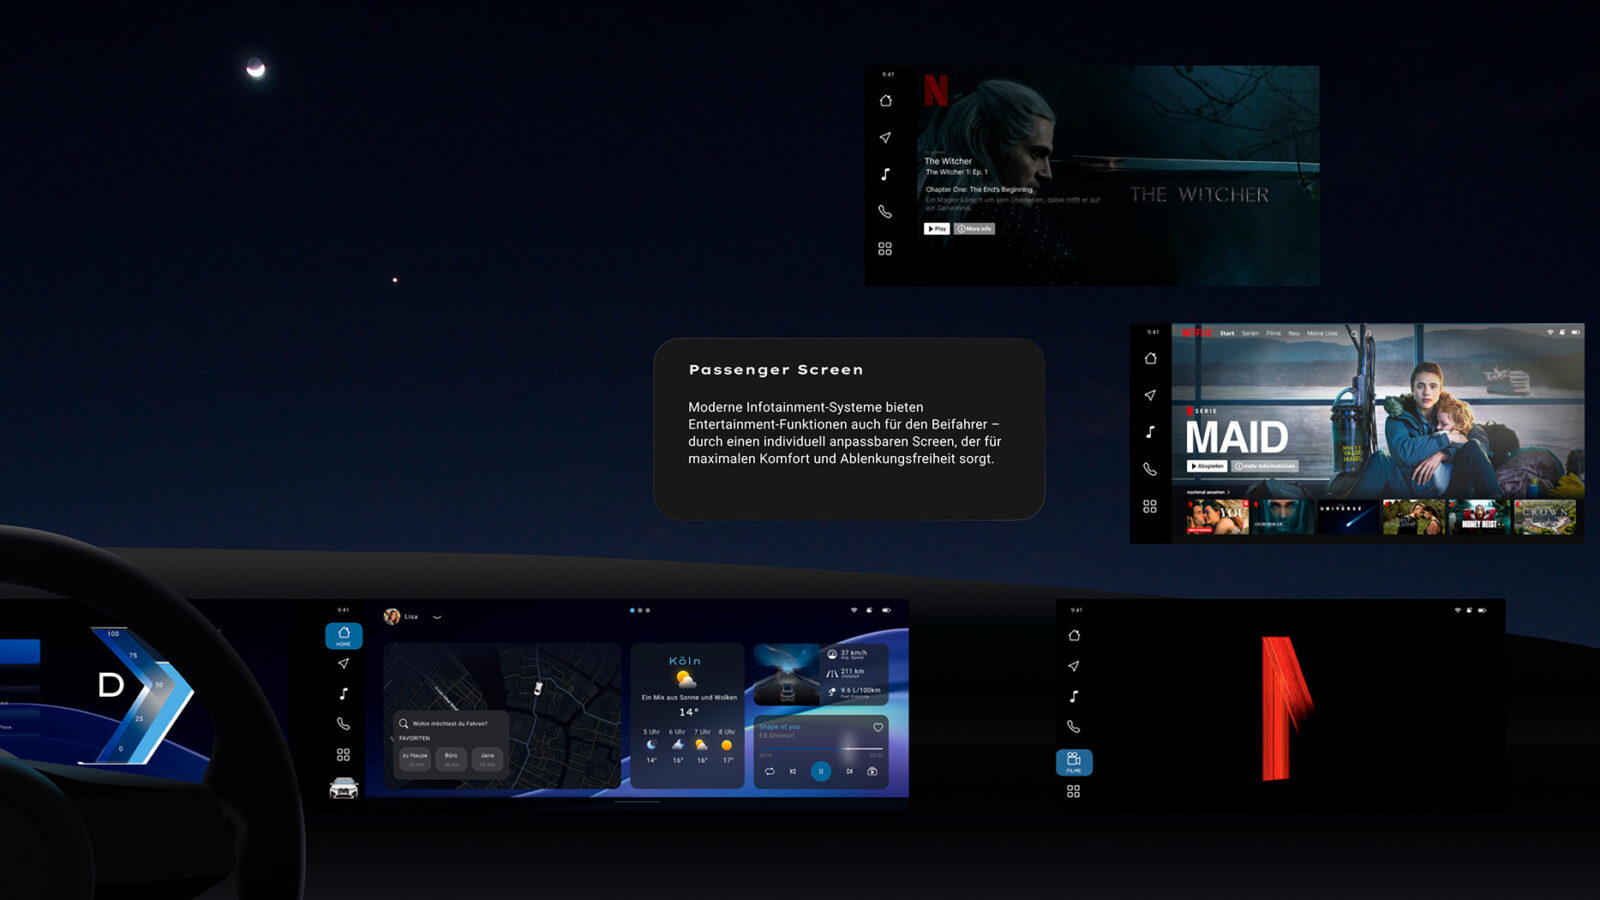Select the 'zu Hause' favorite destination
Image resolution: width=1600 pixels, height=900 pixels.
pos(415,759)
